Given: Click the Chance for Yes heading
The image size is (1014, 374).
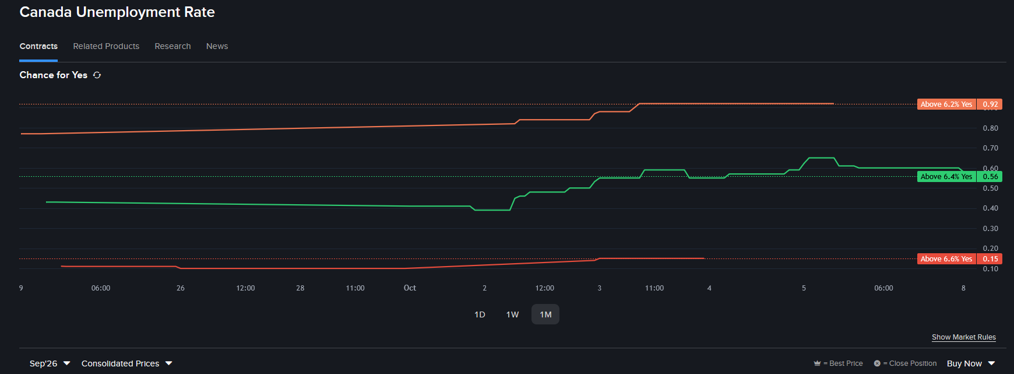Looking at the screenshot, I should tap(53, 75).
